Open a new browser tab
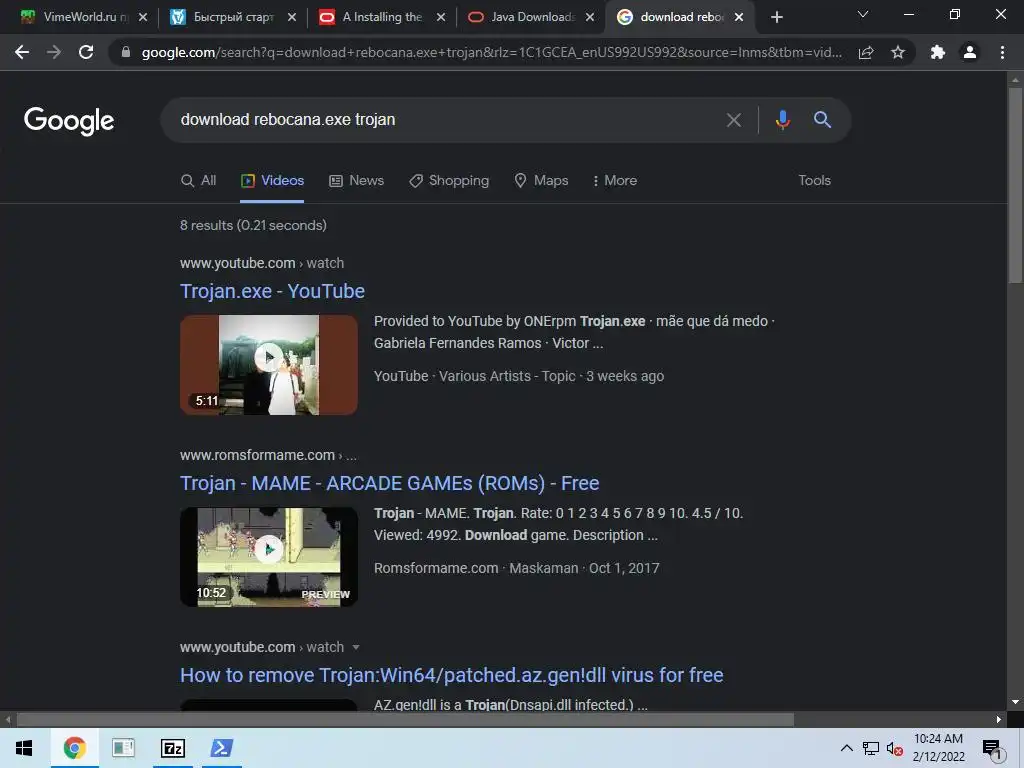 pyautogui.click(x=776, y=17)
